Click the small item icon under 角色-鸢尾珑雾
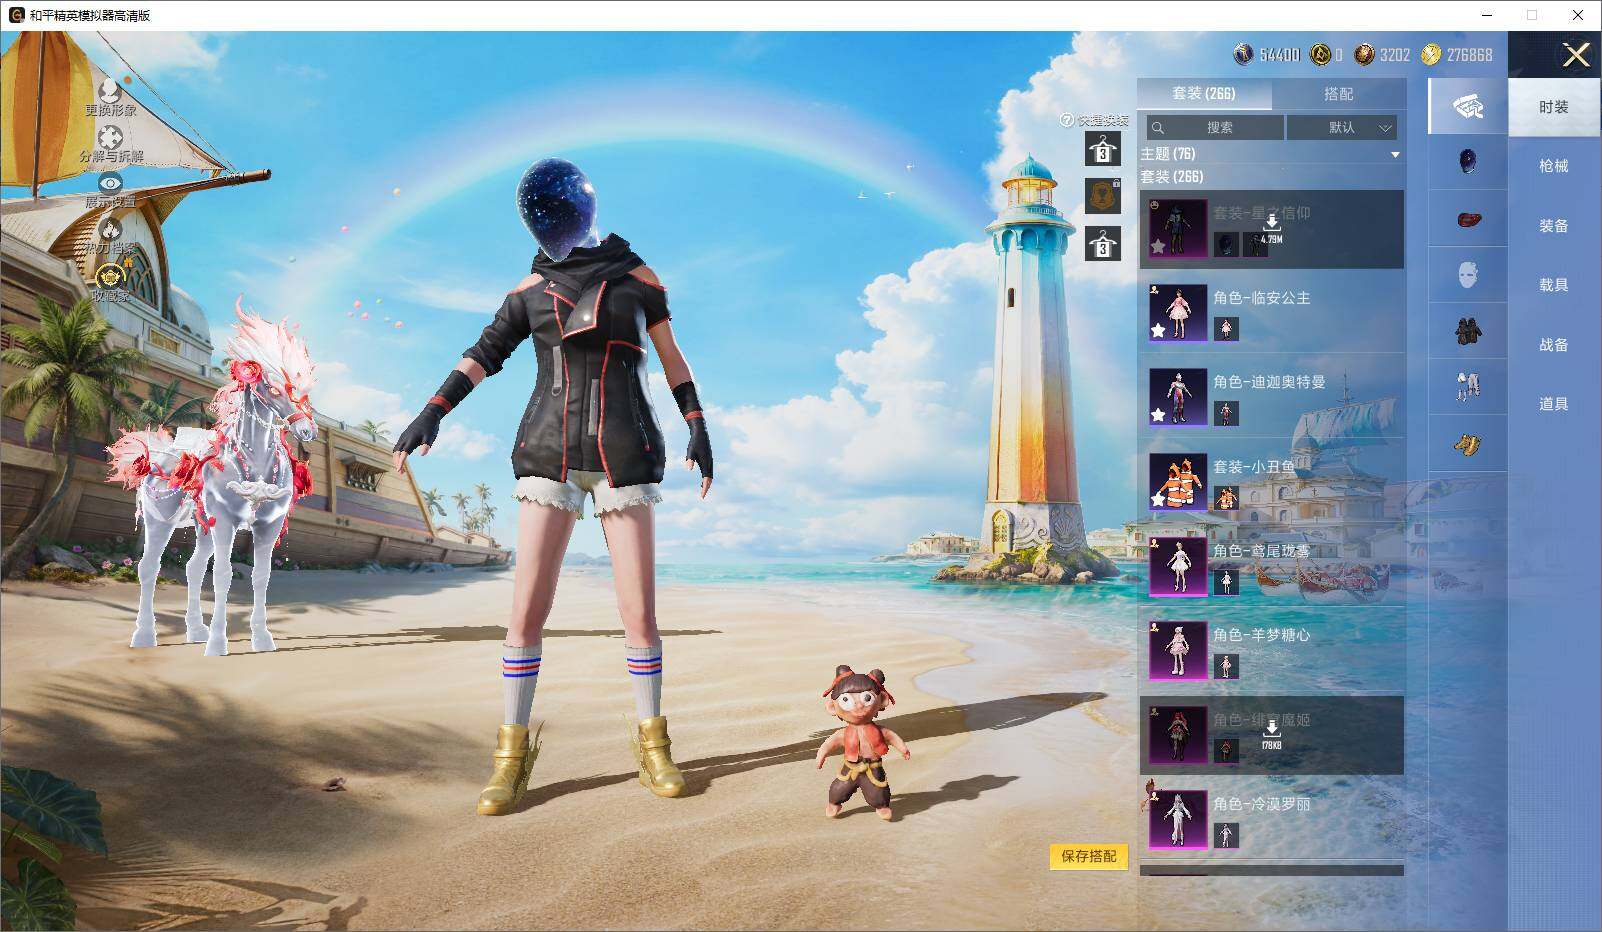1602x932 pixels. coord(1226,582)
